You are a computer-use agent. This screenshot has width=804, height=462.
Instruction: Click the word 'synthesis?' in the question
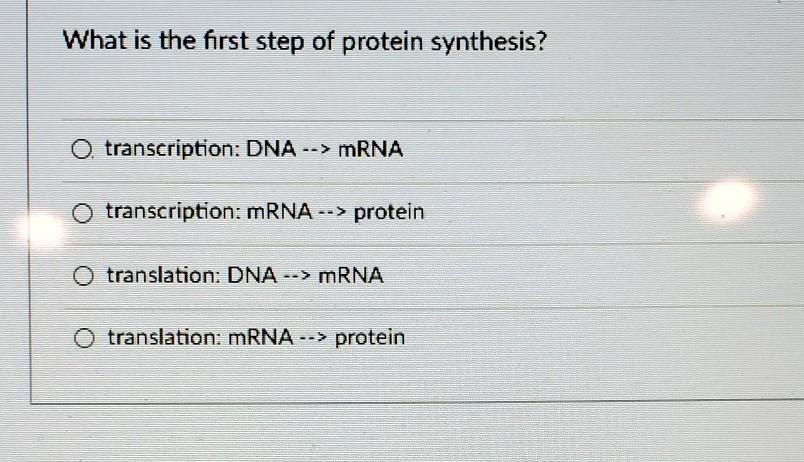point(489,42)
